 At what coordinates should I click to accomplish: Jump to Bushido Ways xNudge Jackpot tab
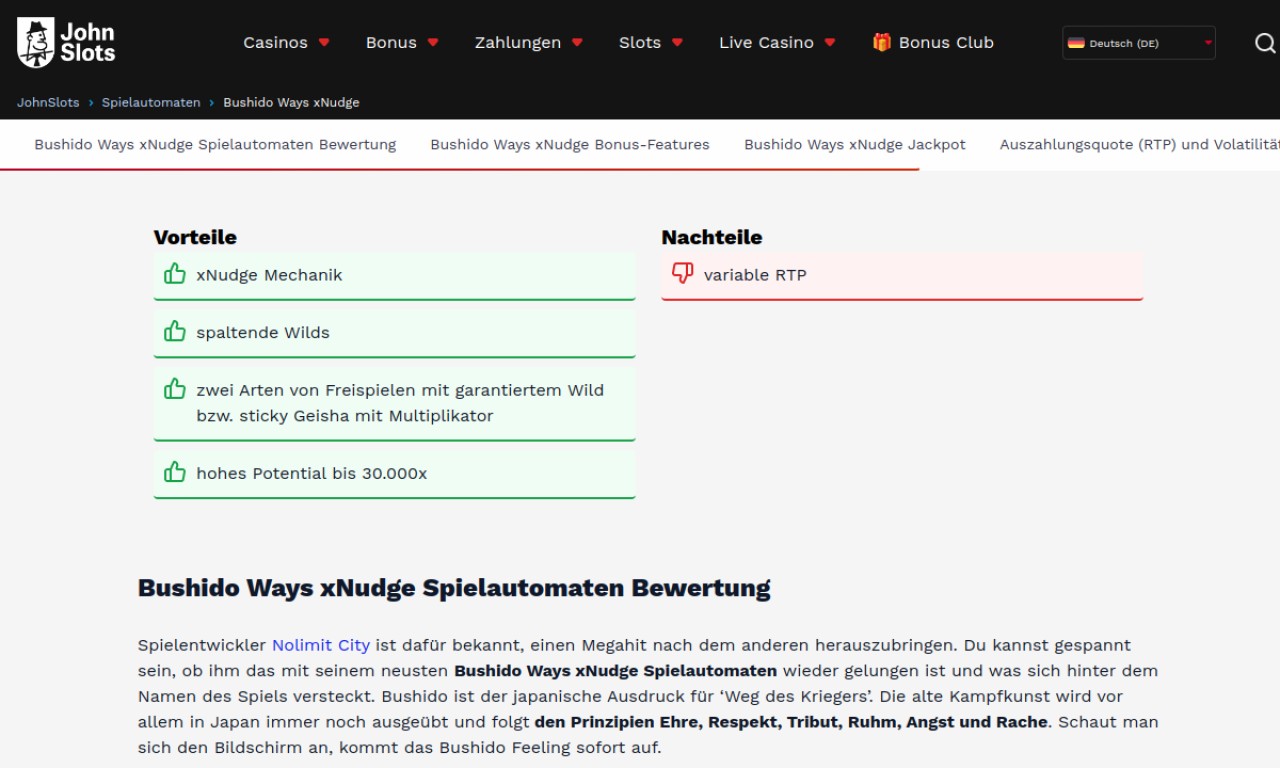pos(855,145)
